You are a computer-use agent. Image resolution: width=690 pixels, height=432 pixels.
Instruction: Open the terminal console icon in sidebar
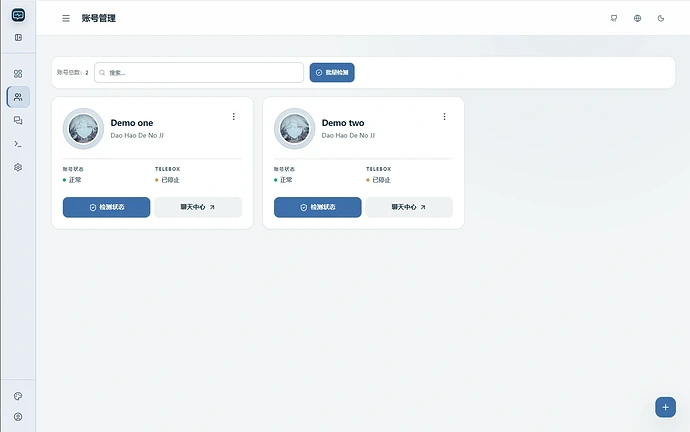(x=18, y=144)
